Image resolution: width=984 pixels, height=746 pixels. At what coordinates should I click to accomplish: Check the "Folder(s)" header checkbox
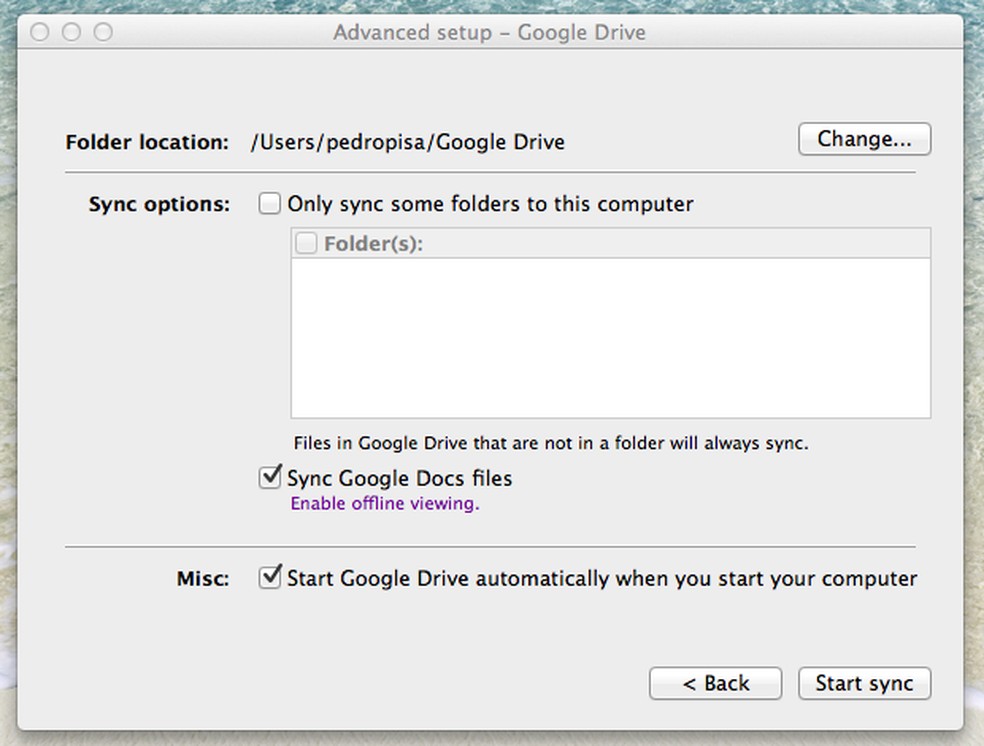(305, 242)
